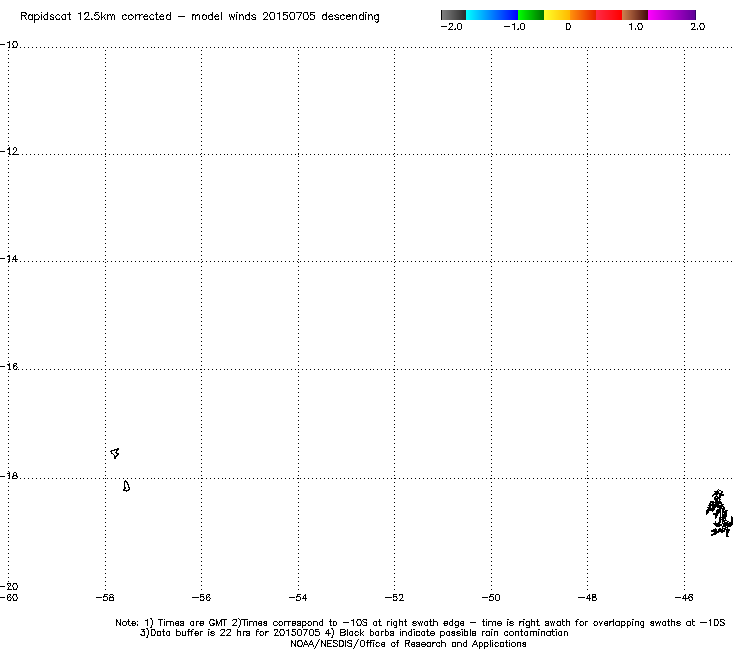The height and width of the screenshot is (650, 740).
Task: Click the purple segment of the color bar
Action: pyautogui.click(x=684, y=15)
